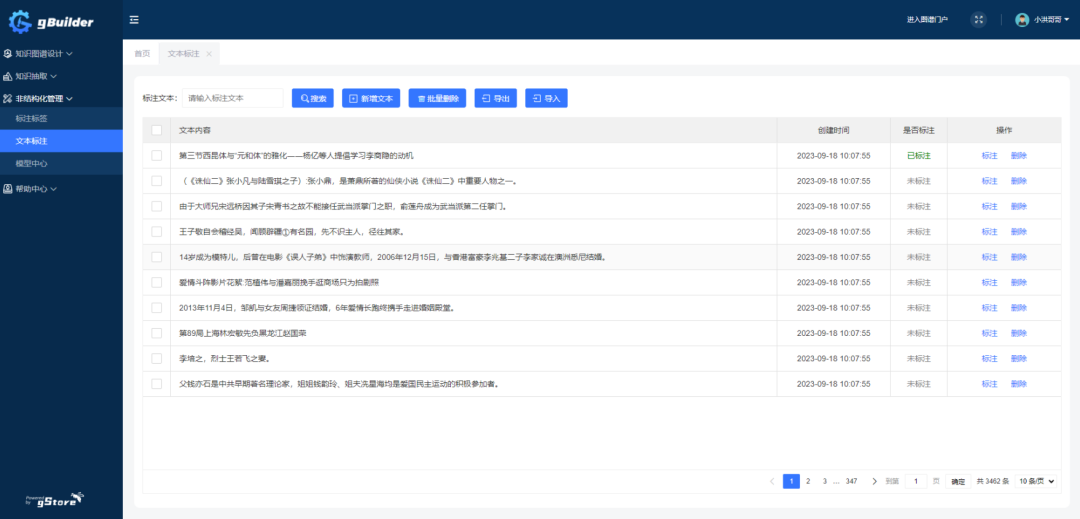Click the 非结构化管理 sidebar icon

pyautogui.click(x=8, y=98)
